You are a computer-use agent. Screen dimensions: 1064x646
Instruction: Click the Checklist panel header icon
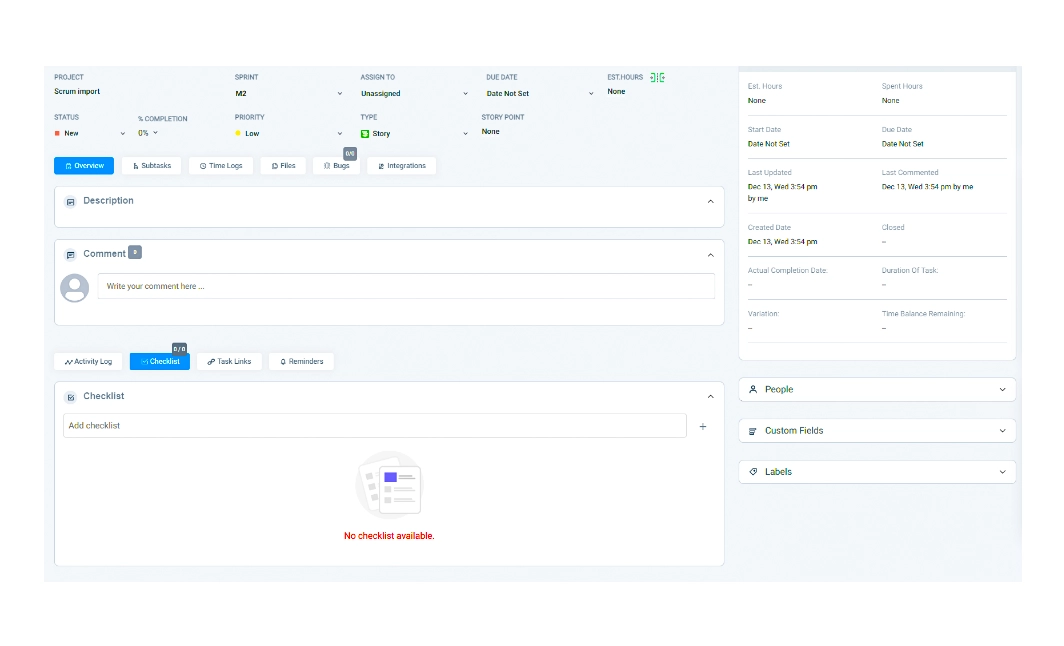(70, 397)
